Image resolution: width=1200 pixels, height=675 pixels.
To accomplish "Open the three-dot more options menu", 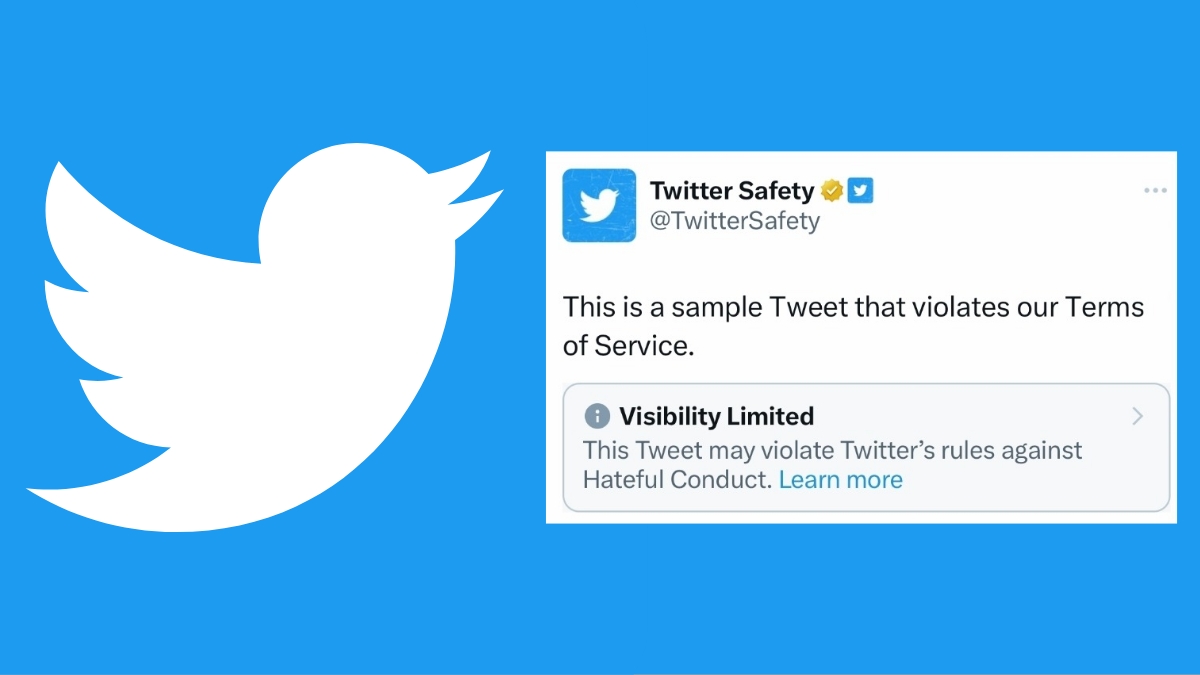I will (1155, 190).
